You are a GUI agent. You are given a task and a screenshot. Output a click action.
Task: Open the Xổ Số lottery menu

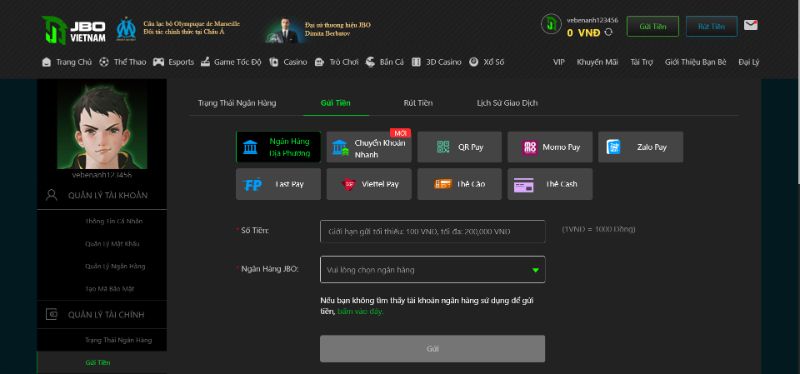[486, 62]
